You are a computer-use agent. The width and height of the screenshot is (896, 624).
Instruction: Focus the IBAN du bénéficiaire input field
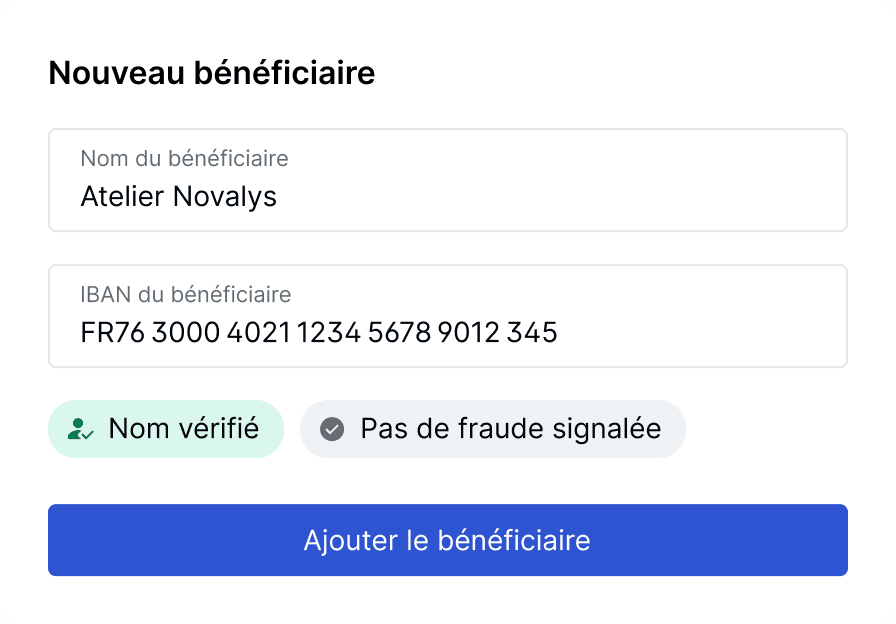448,316
